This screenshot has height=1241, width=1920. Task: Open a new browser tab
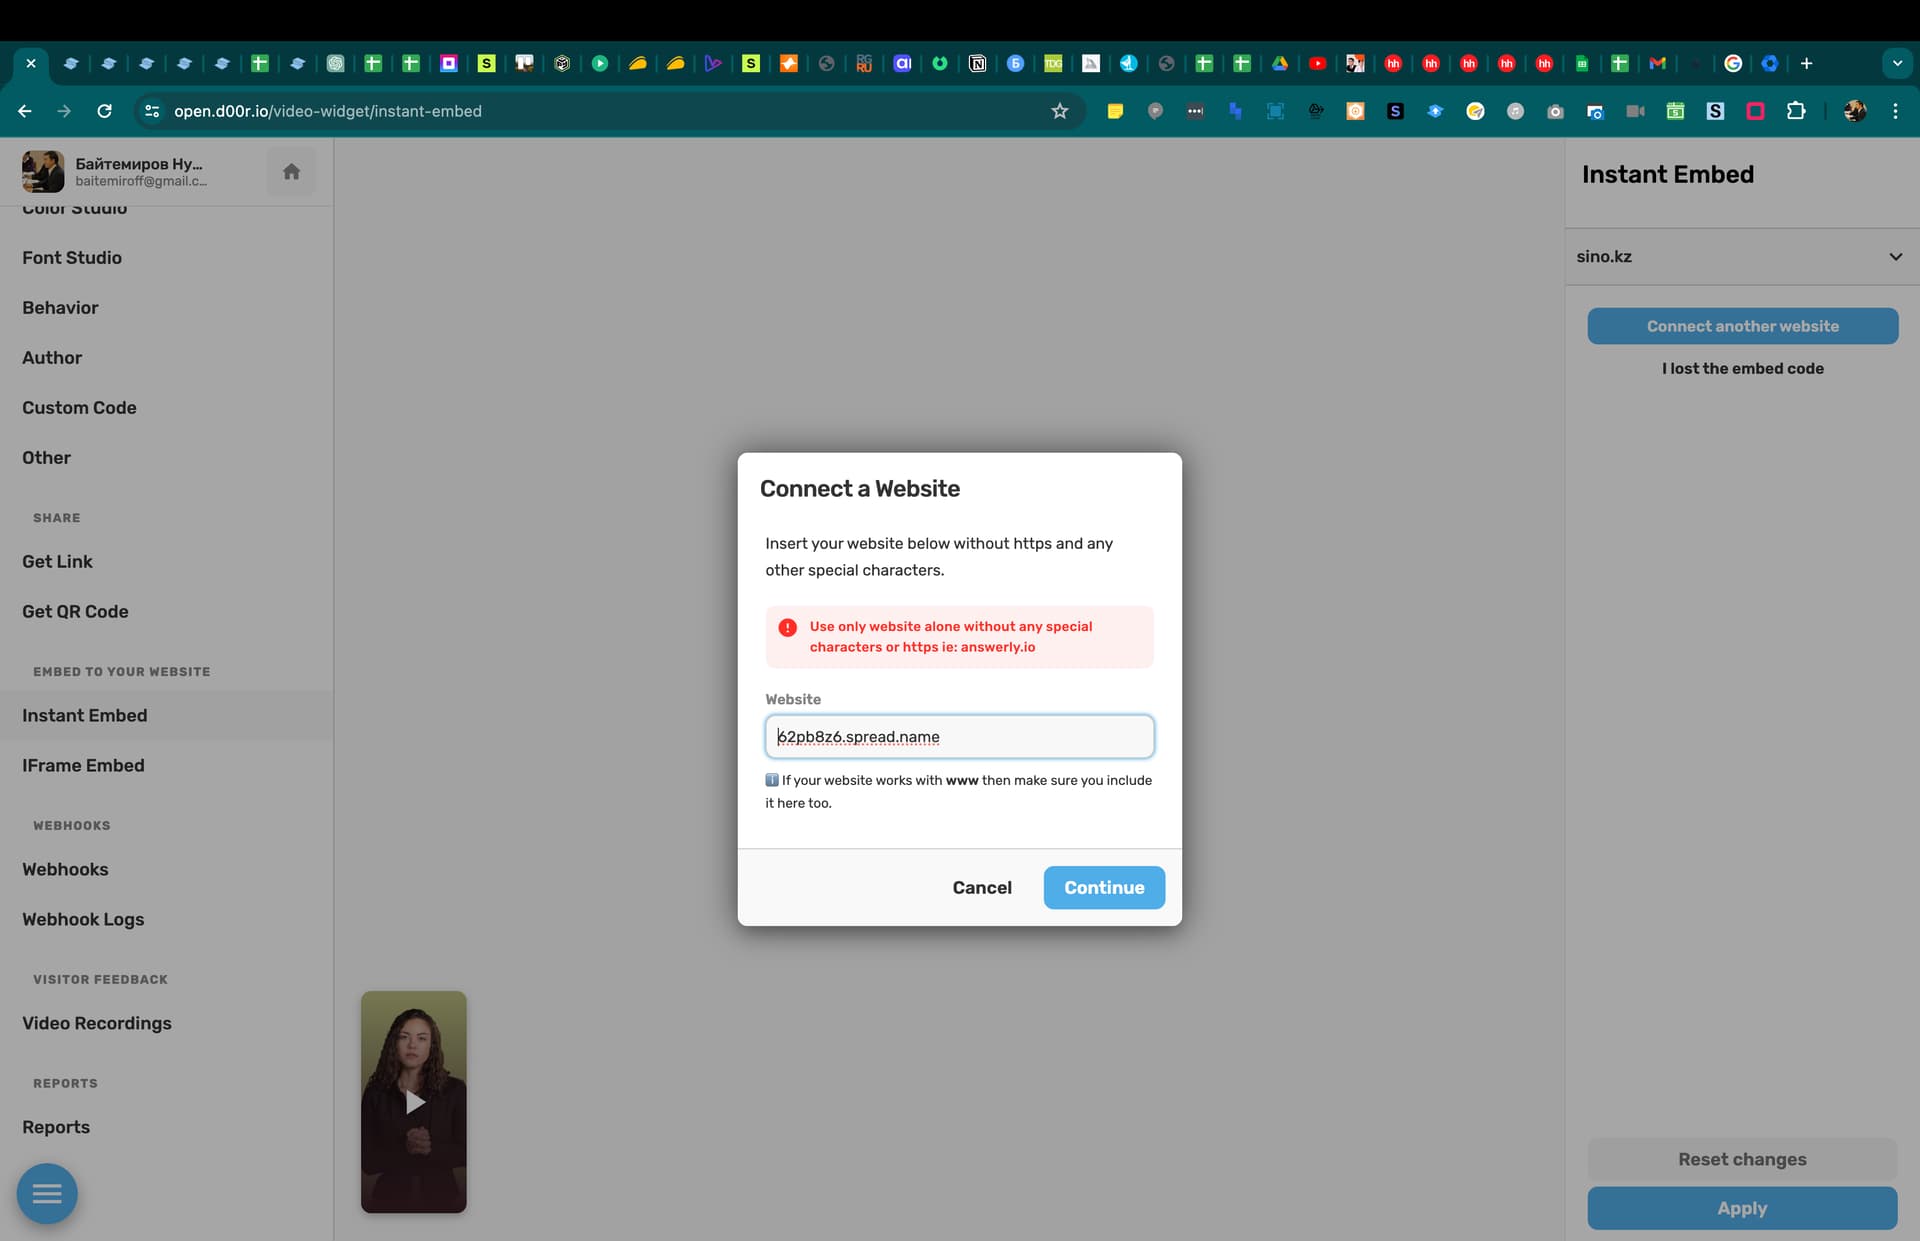point(1806,63)
